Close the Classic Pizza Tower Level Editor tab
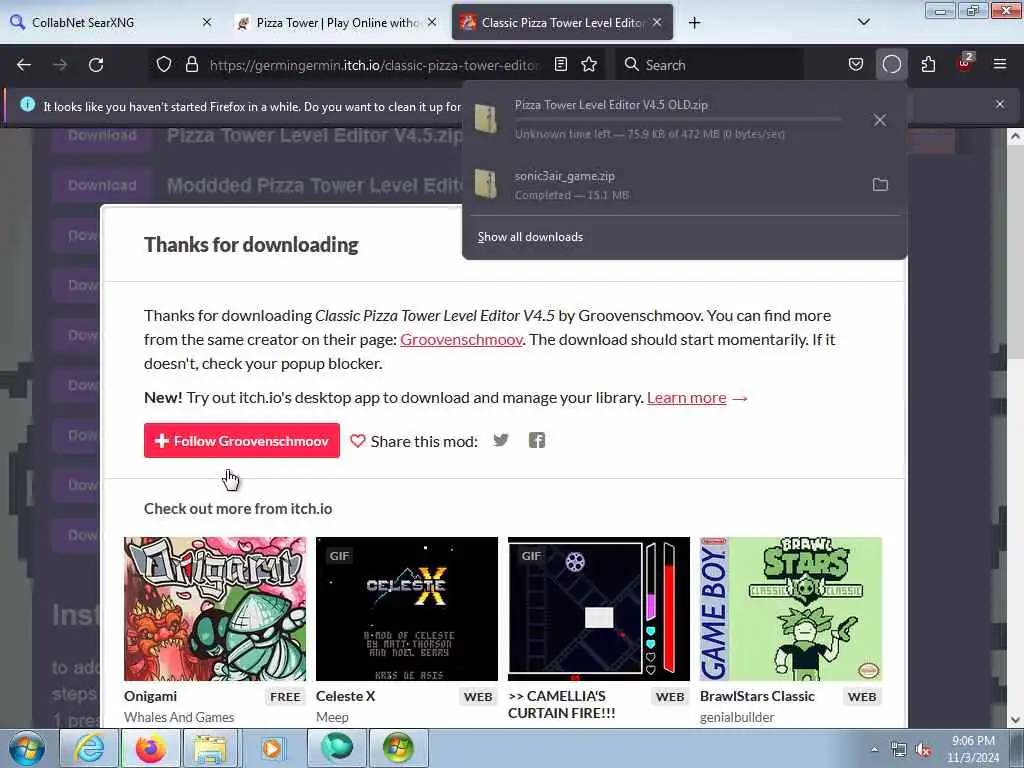 657,22
